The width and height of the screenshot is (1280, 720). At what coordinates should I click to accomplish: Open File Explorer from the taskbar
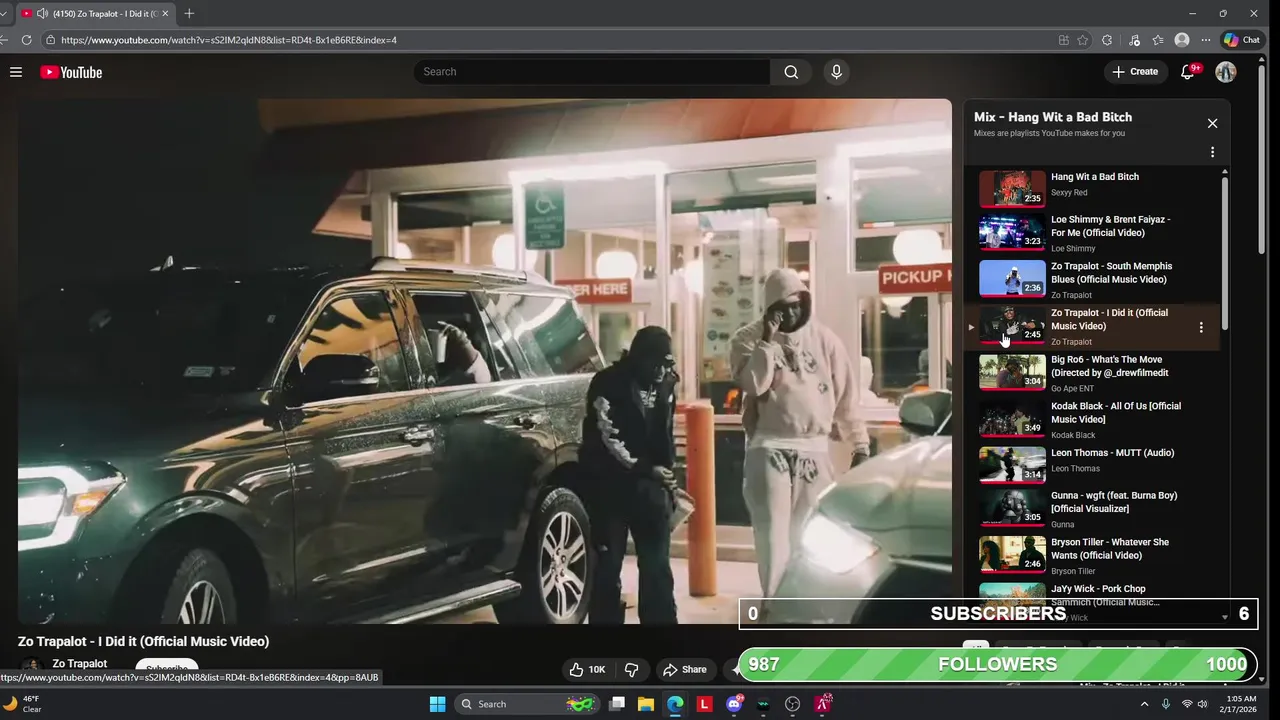646,704
